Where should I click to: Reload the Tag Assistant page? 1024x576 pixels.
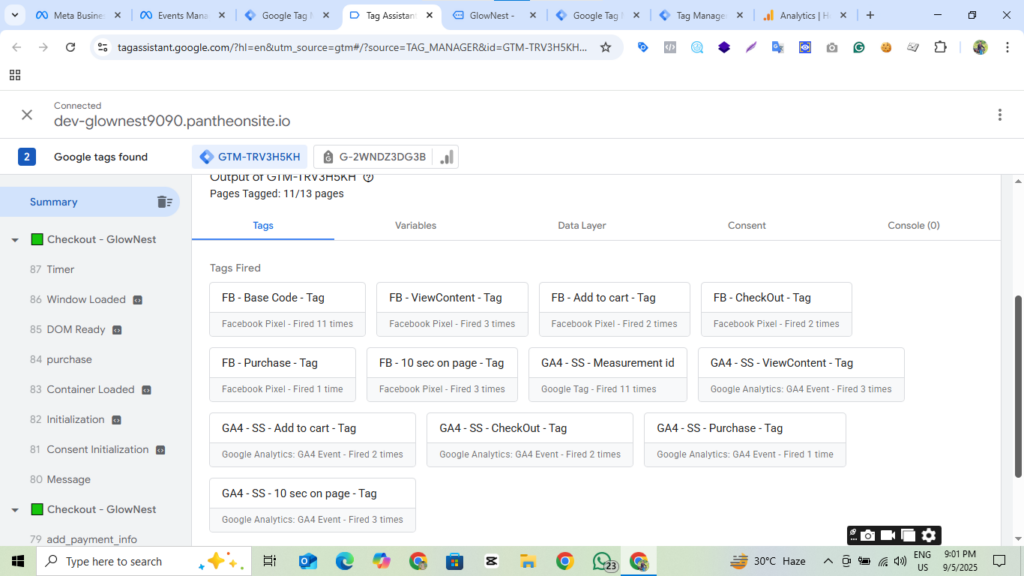71,47
